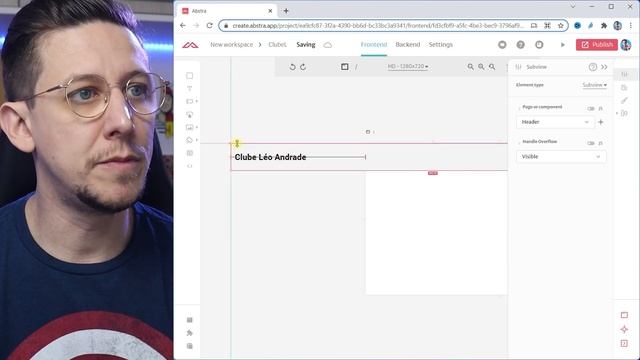Open the Visible overflow dropdown

(x=561, y=157)
